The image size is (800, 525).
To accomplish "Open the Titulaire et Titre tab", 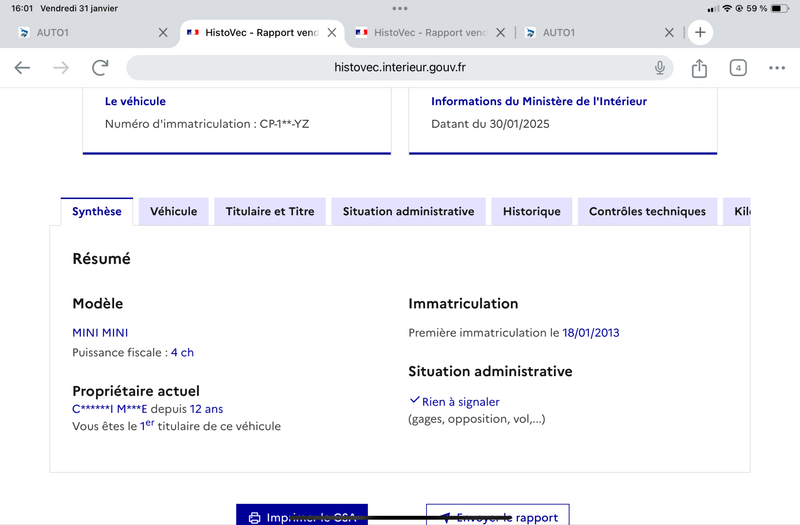I will click(270, 211).
